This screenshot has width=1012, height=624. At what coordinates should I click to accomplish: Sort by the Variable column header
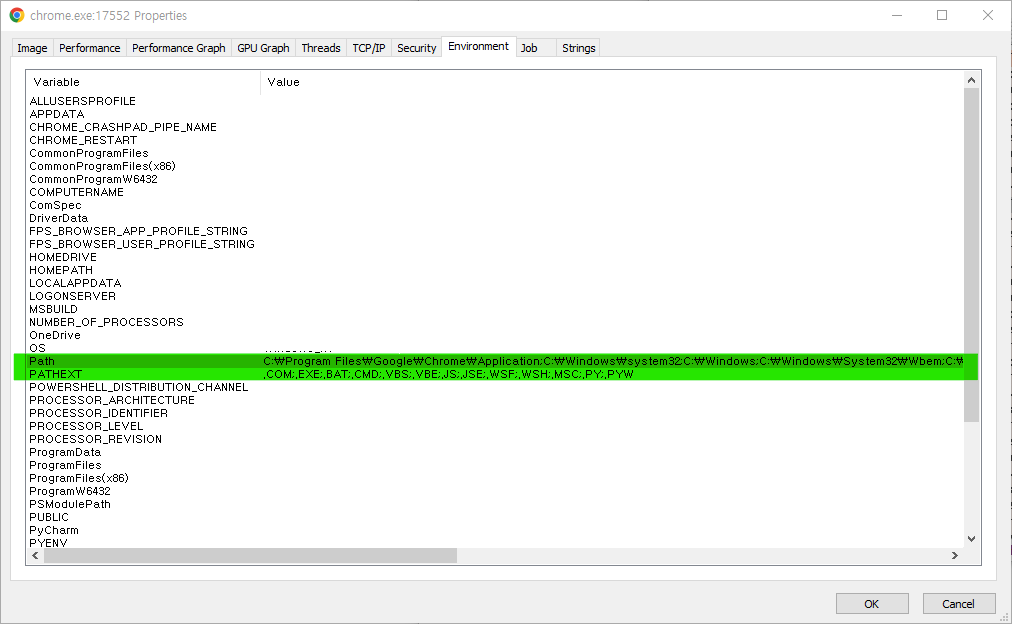click(143, 82)
